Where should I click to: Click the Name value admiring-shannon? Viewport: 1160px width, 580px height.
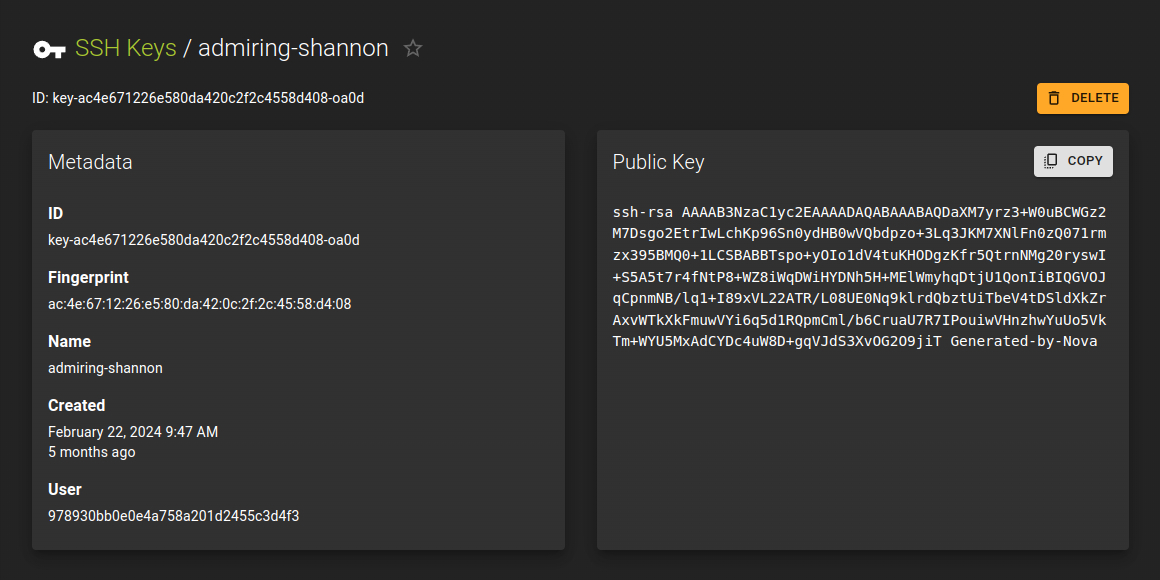pyautogui.click(x=105, y=368)
